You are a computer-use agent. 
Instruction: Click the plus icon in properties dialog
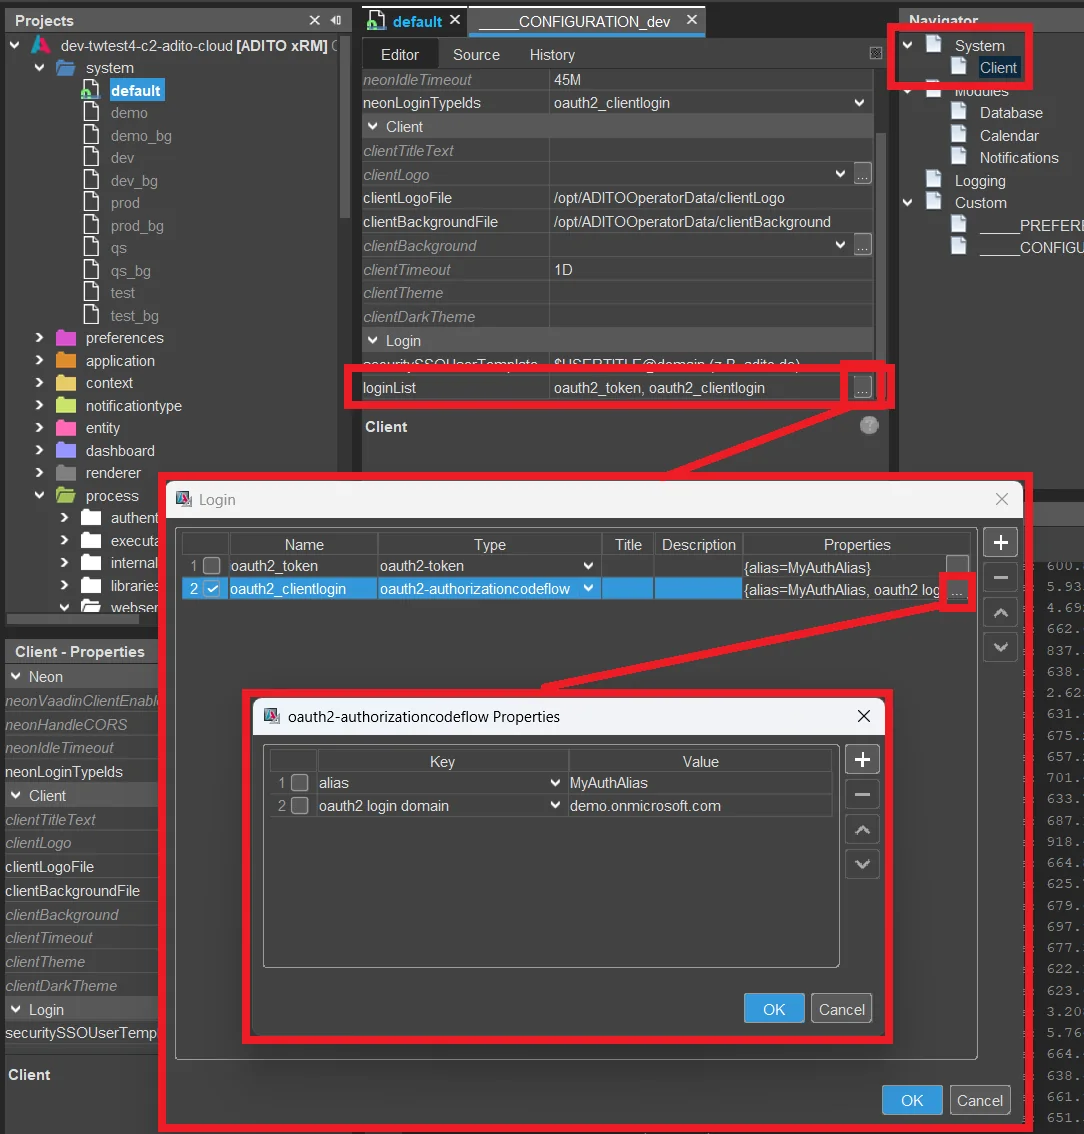(x=862, y=760)
